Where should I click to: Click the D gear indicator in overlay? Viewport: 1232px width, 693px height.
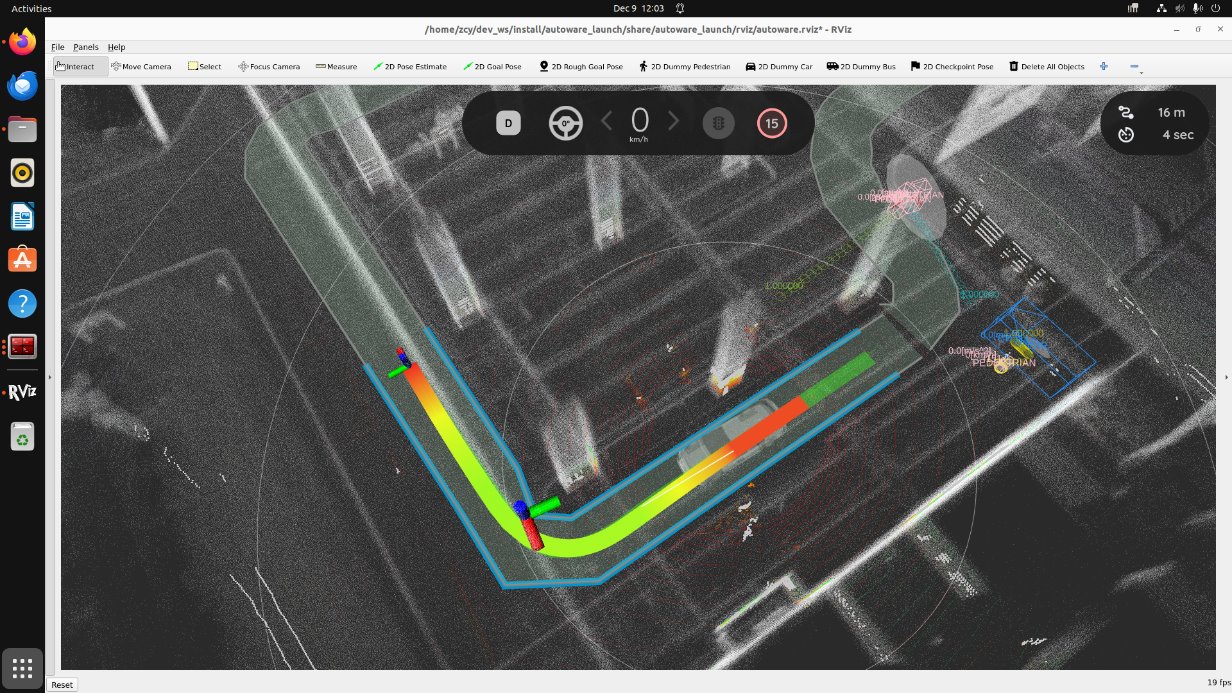(508, 124)
